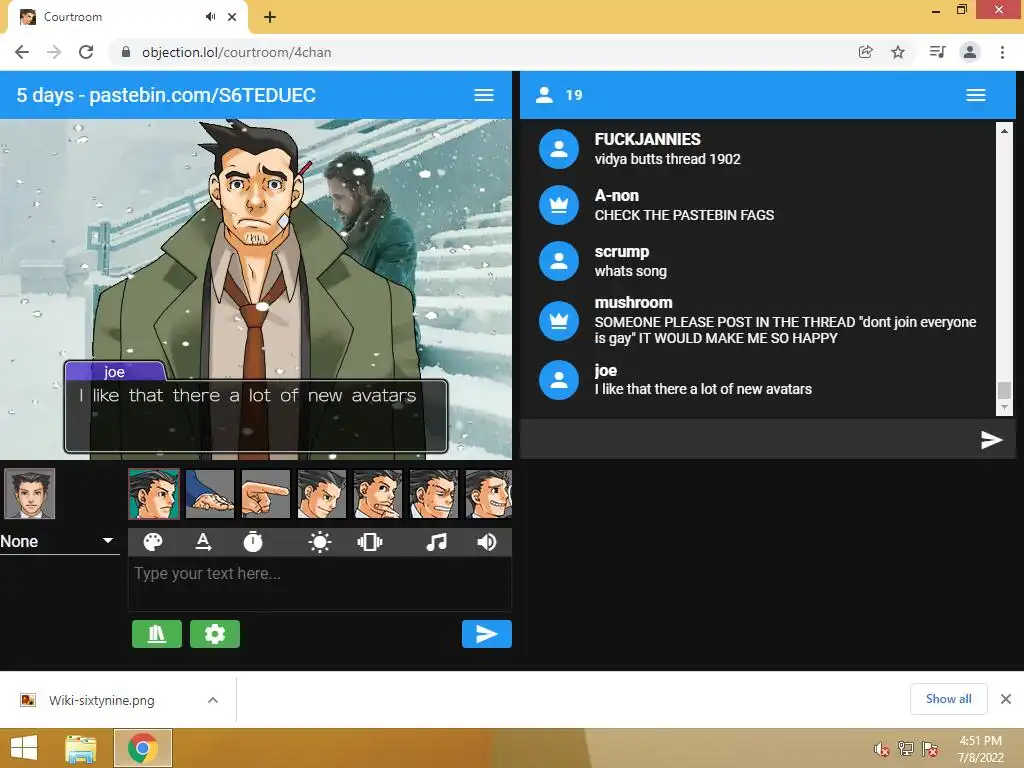View site info lock icon

(126, 52)
